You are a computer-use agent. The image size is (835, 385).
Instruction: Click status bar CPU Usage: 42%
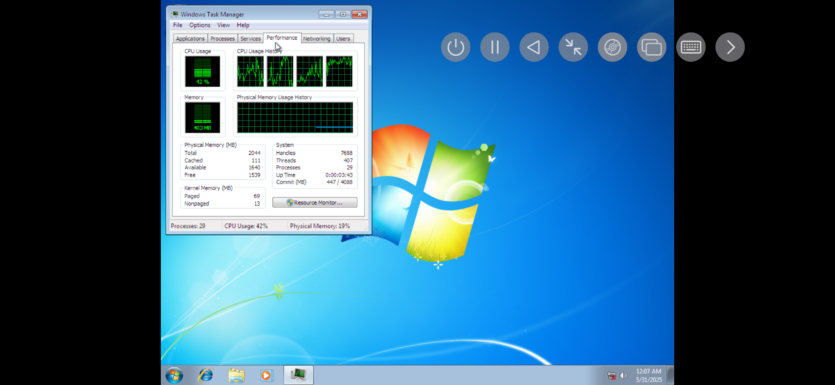pos(246,226)
